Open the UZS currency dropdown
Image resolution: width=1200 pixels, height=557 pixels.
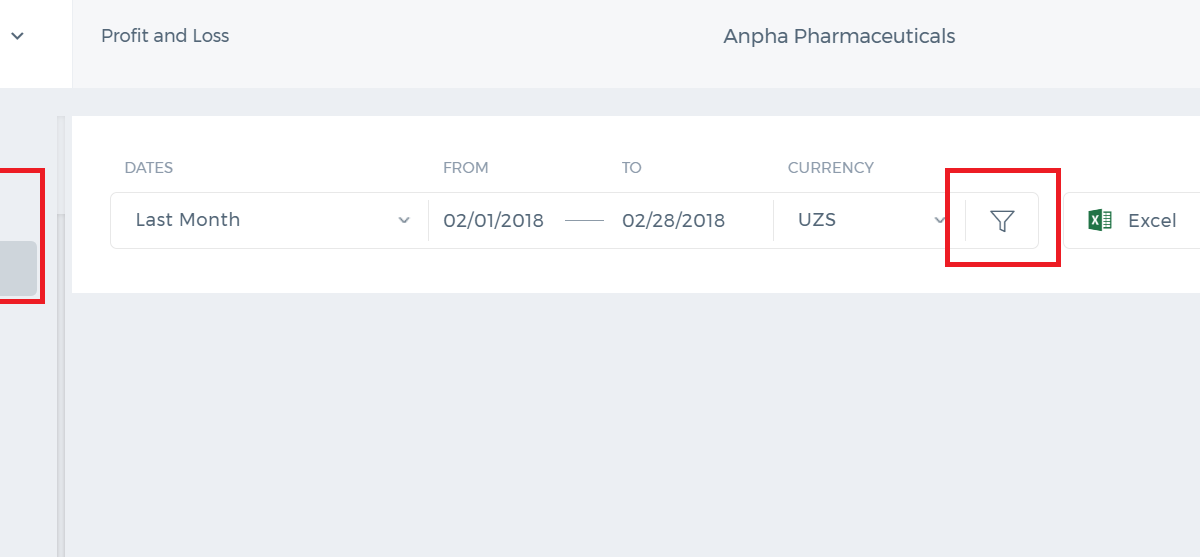(x=870, y=220)
